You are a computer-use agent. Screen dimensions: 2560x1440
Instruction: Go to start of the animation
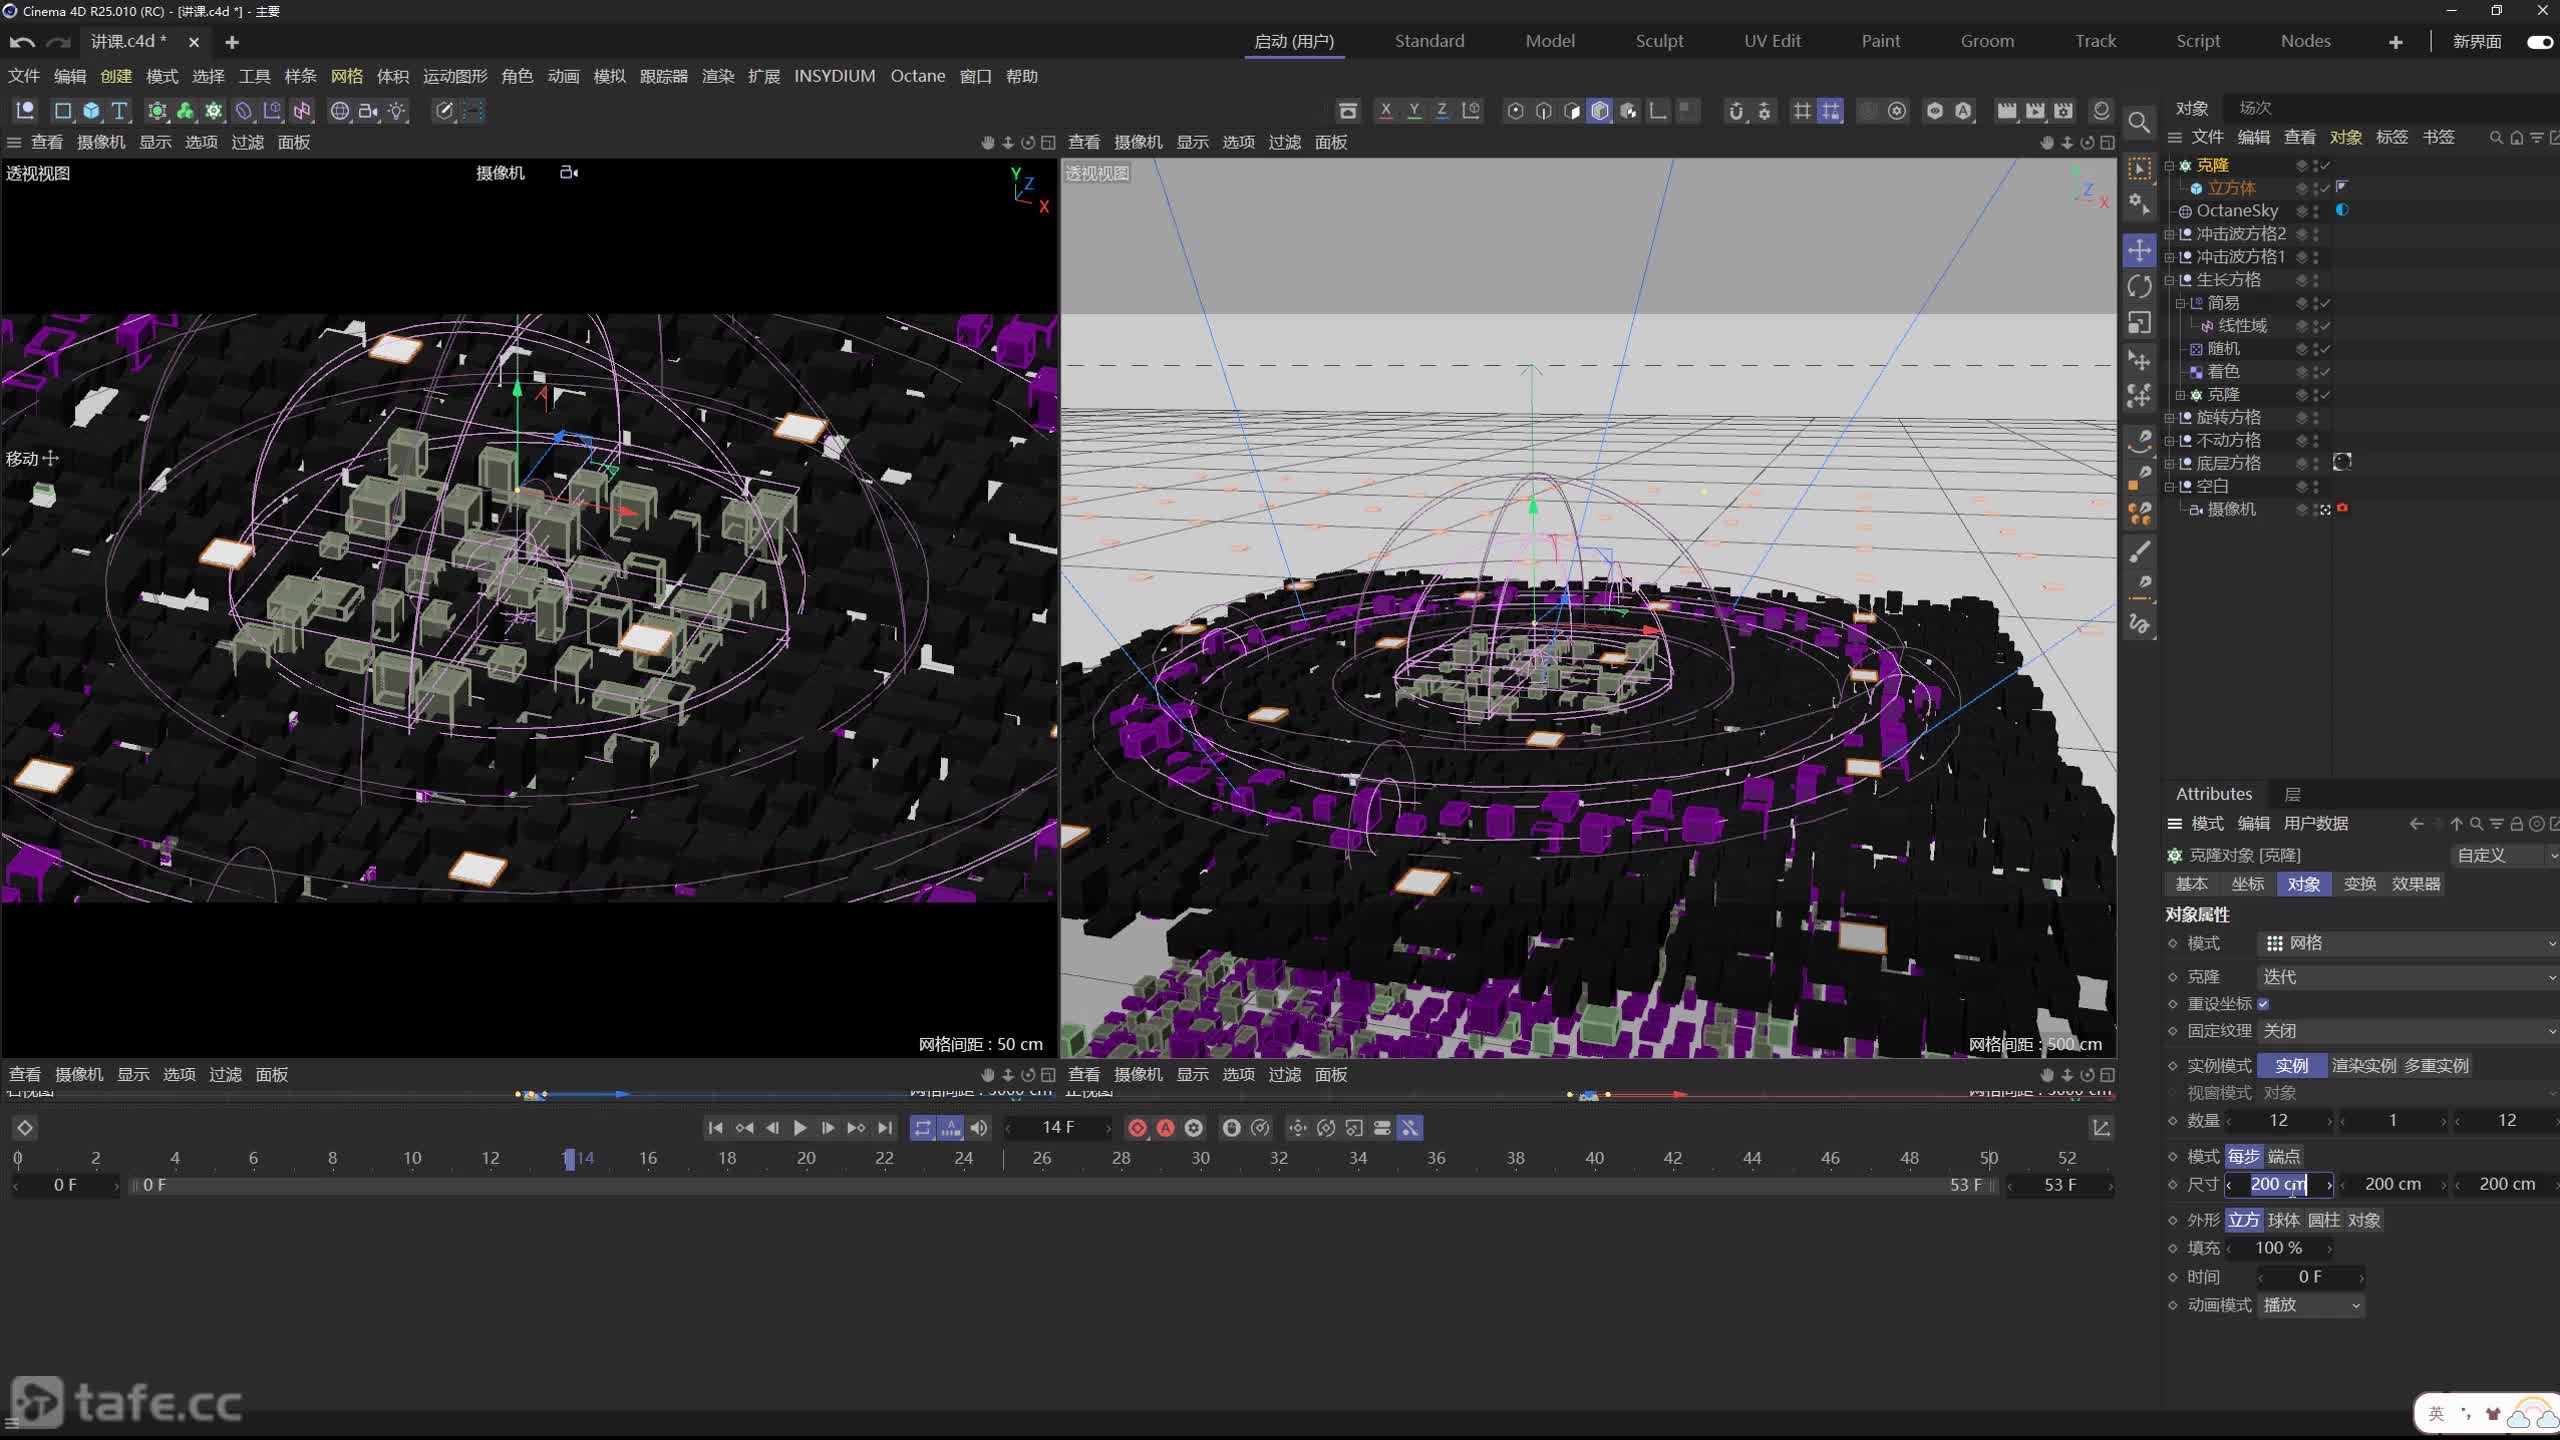click(715, 1128)
